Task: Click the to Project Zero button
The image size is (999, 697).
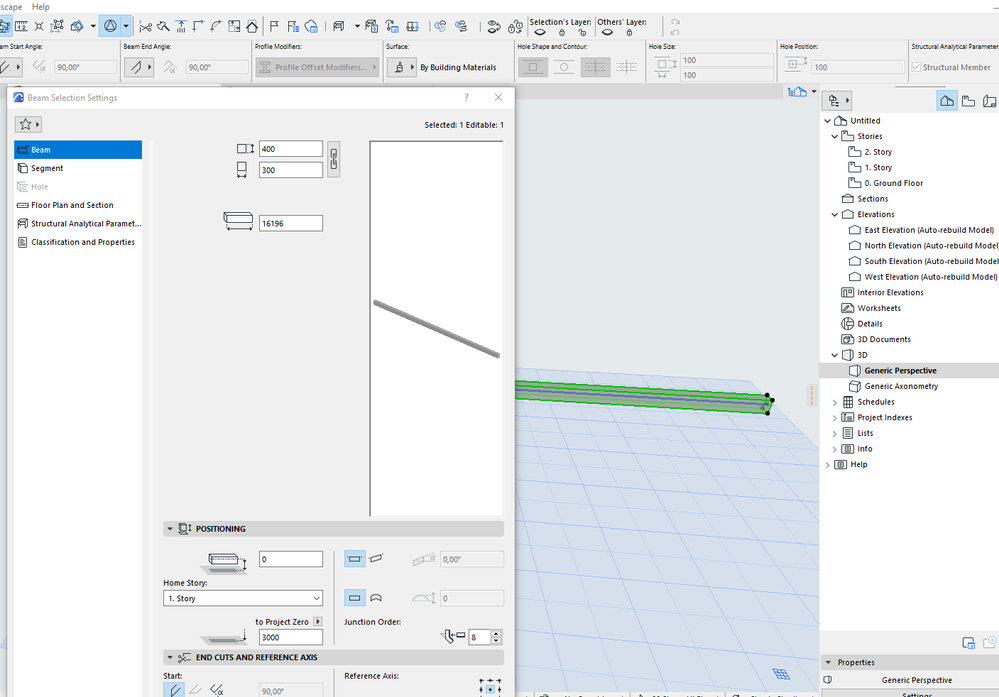Action: pos(283,621)
